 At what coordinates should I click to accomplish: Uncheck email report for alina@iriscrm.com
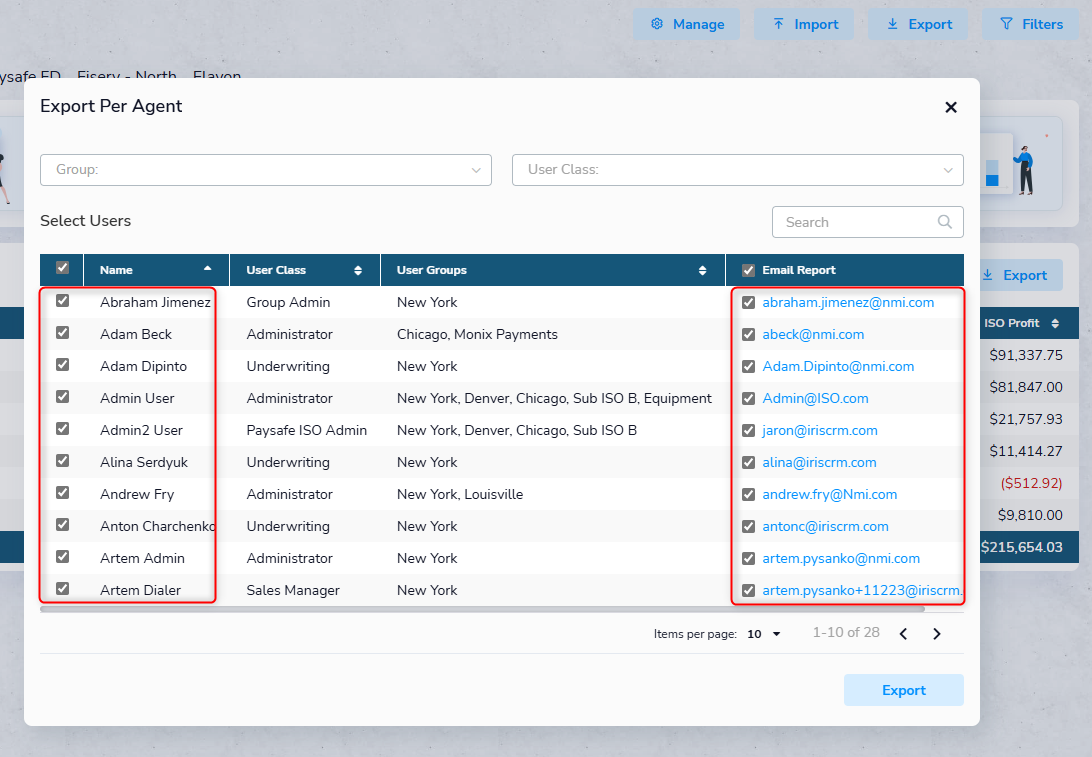click(748, 462)
